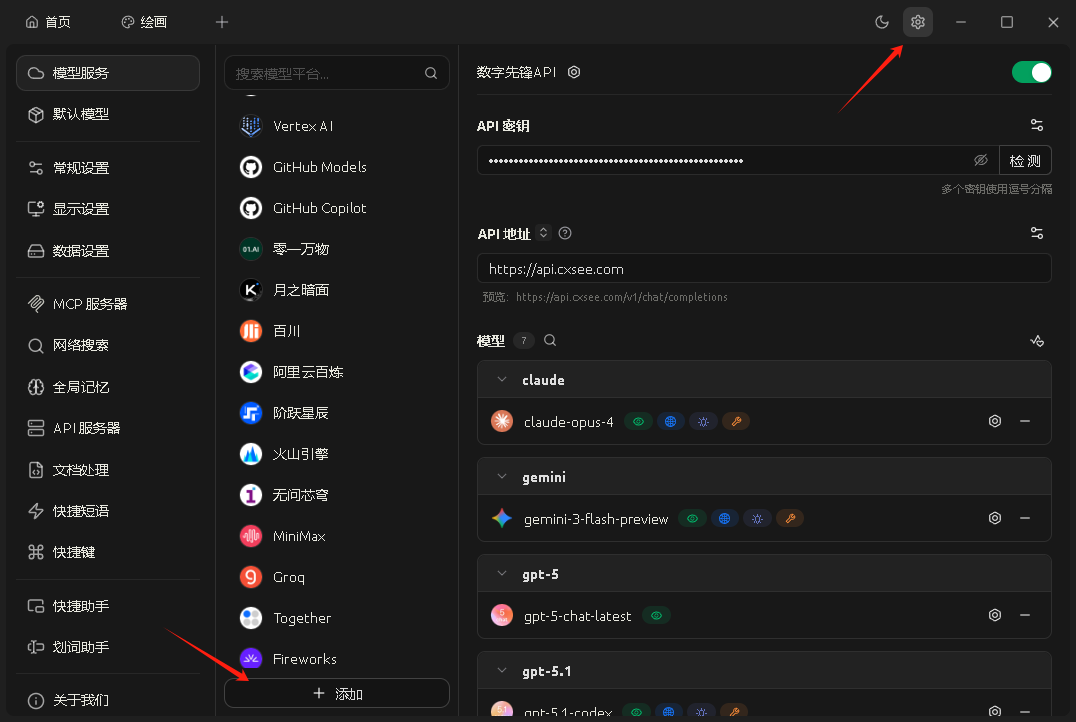Open settings gear in title bar
Screen dimensions: 1076x722
coord(917,22)
